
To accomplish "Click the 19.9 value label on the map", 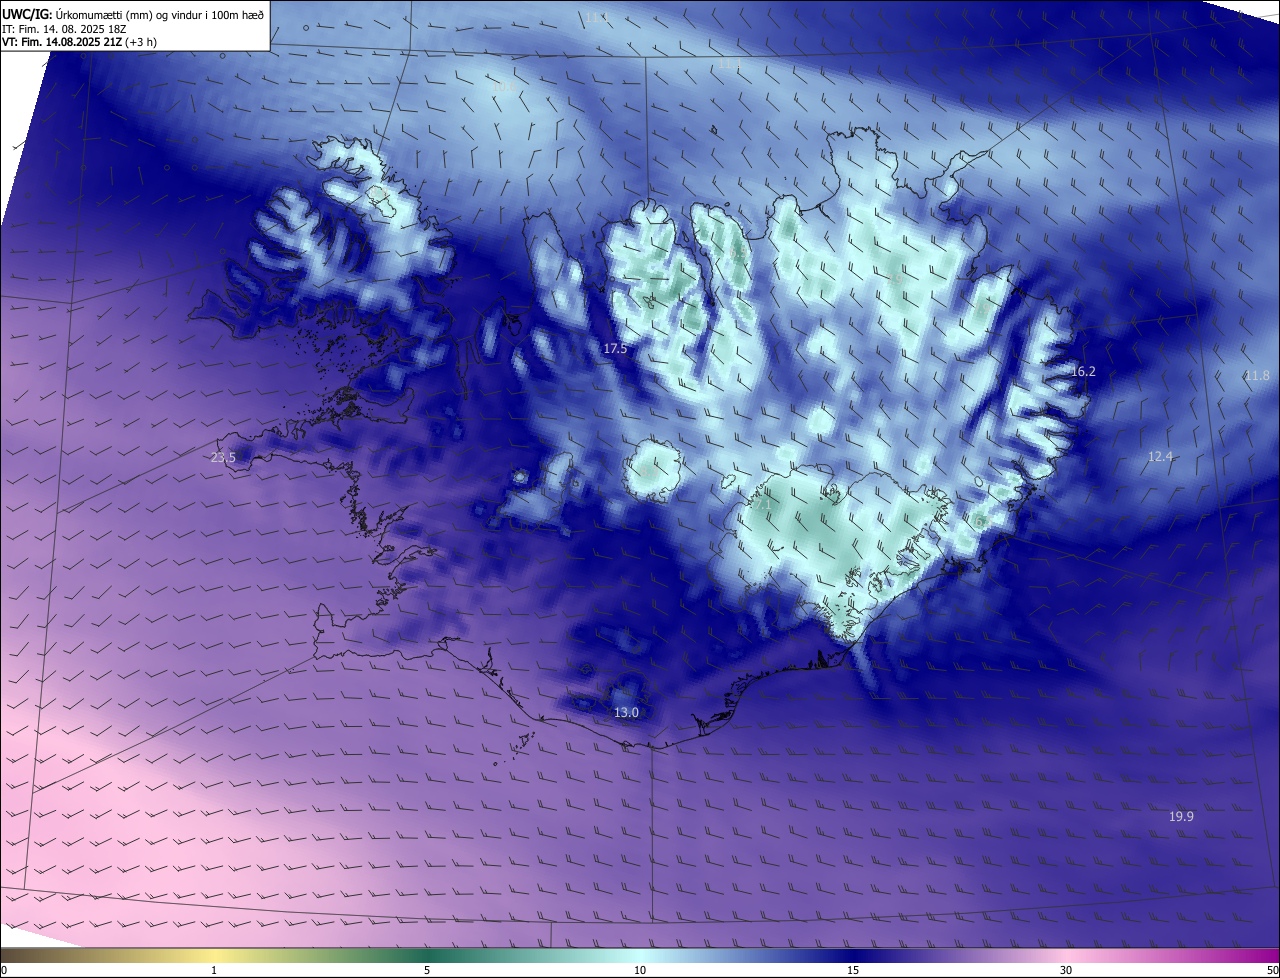I will pos(1181,816).
